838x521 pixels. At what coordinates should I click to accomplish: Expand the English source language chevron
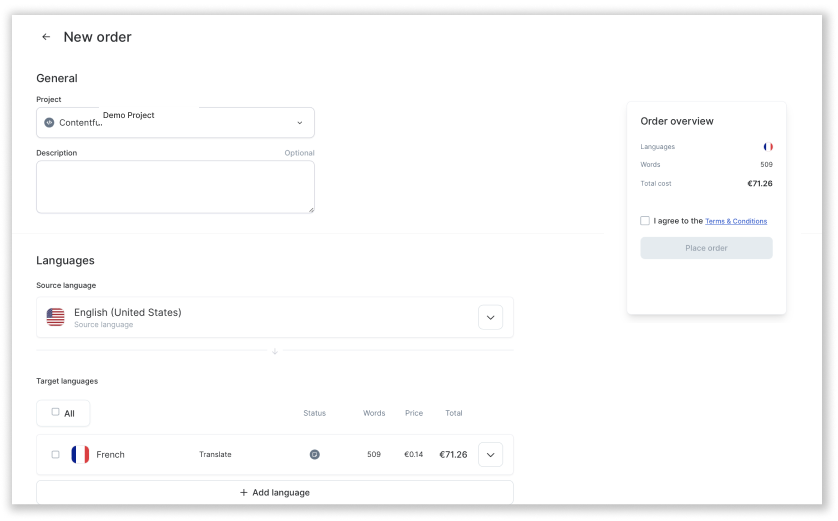tap(491, 317)
